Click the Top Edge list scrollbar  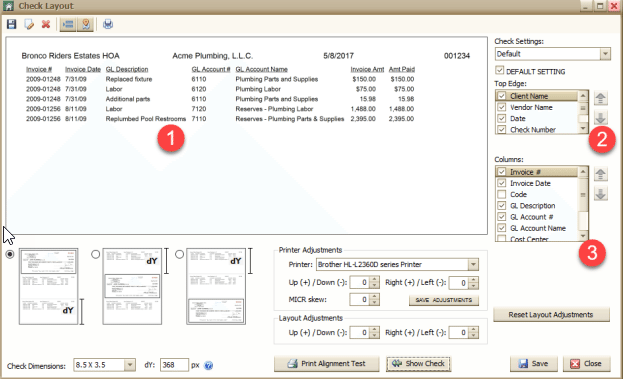point(583,112)
